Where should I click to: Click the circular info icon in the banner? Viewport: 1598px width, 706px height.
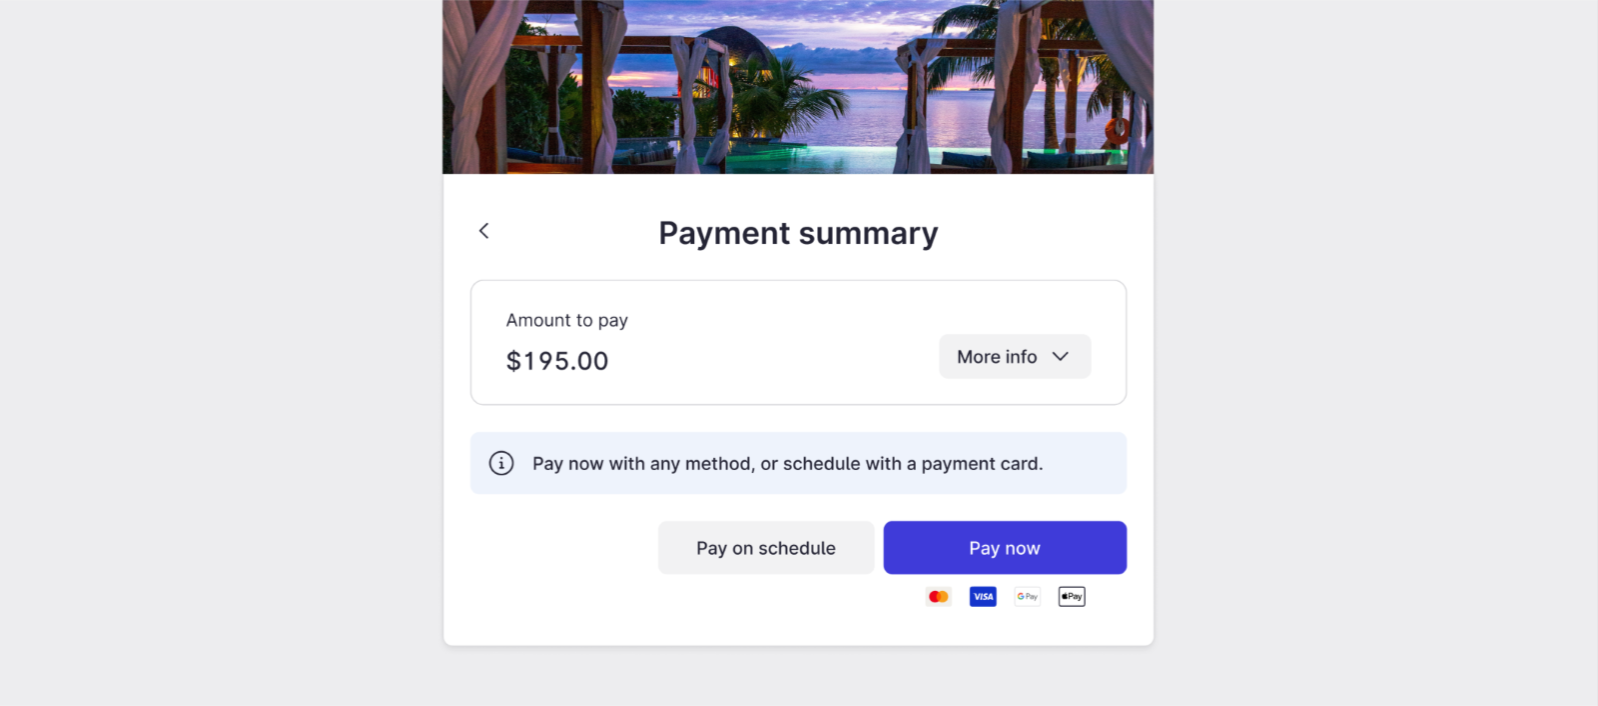point(500,463)
